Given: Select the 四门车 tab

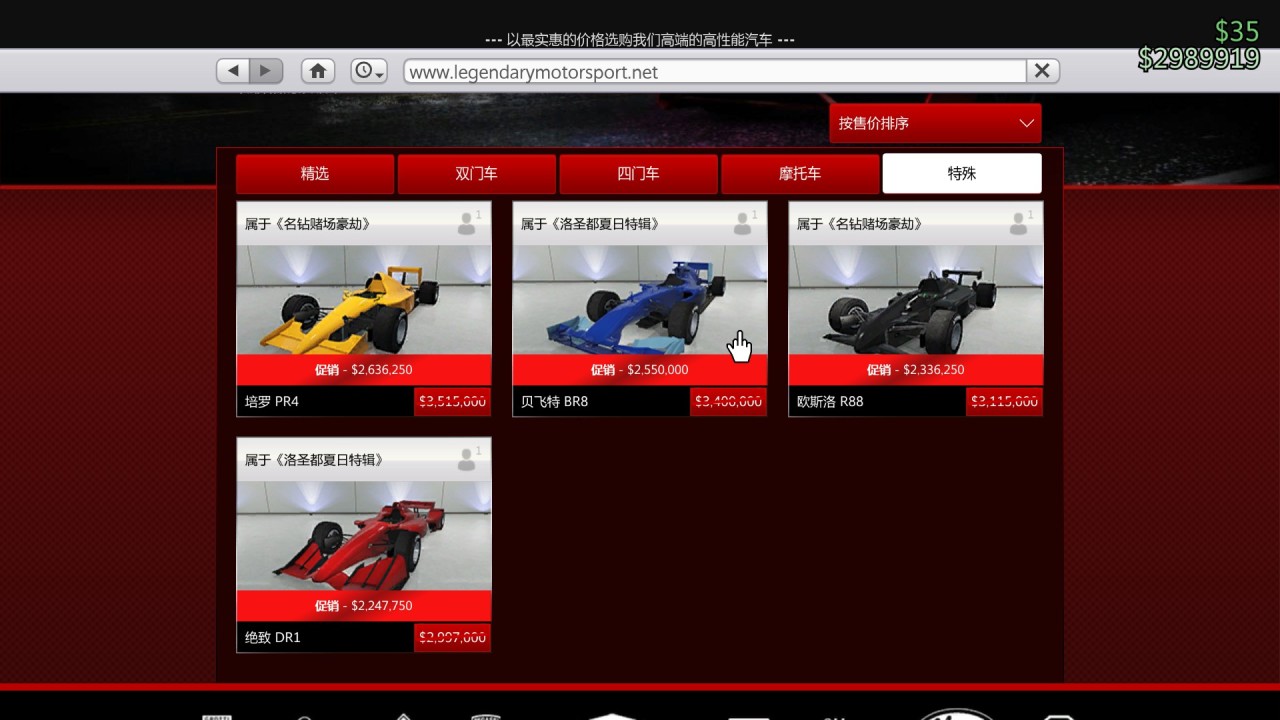Looking at the screenshot, I should 638,173.
